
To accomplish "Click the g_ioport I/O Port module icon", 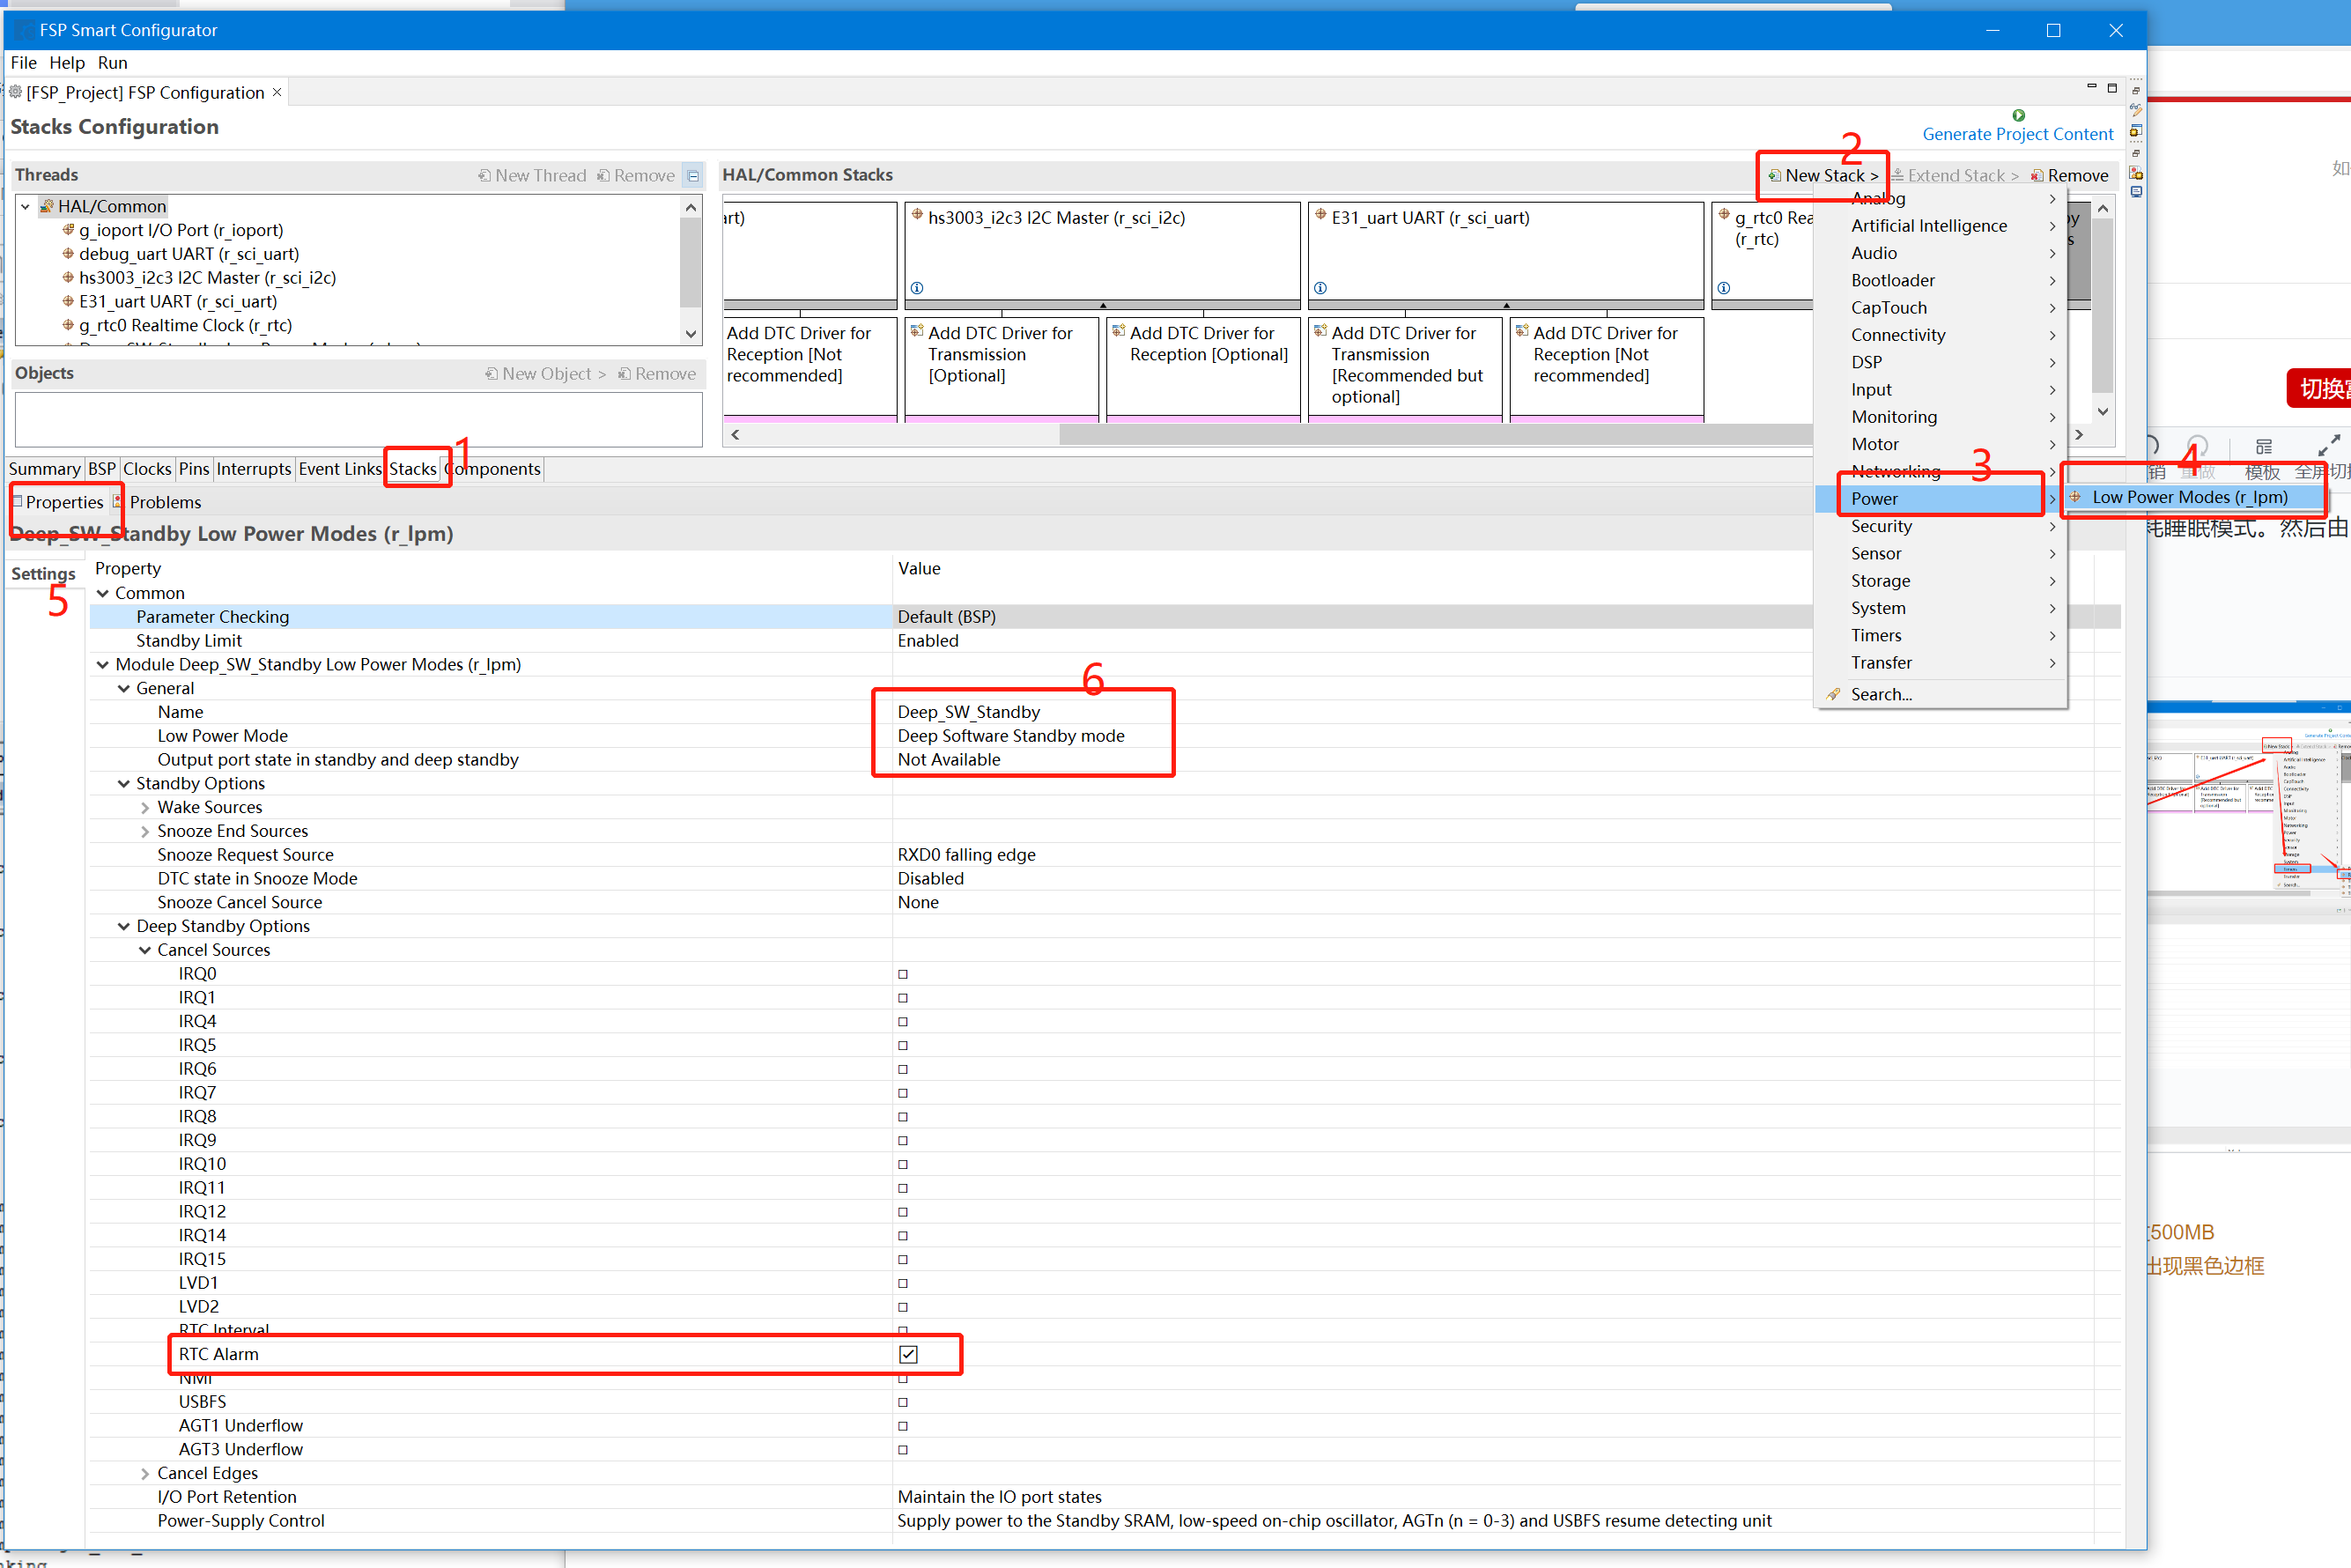I will coord(68,230).
